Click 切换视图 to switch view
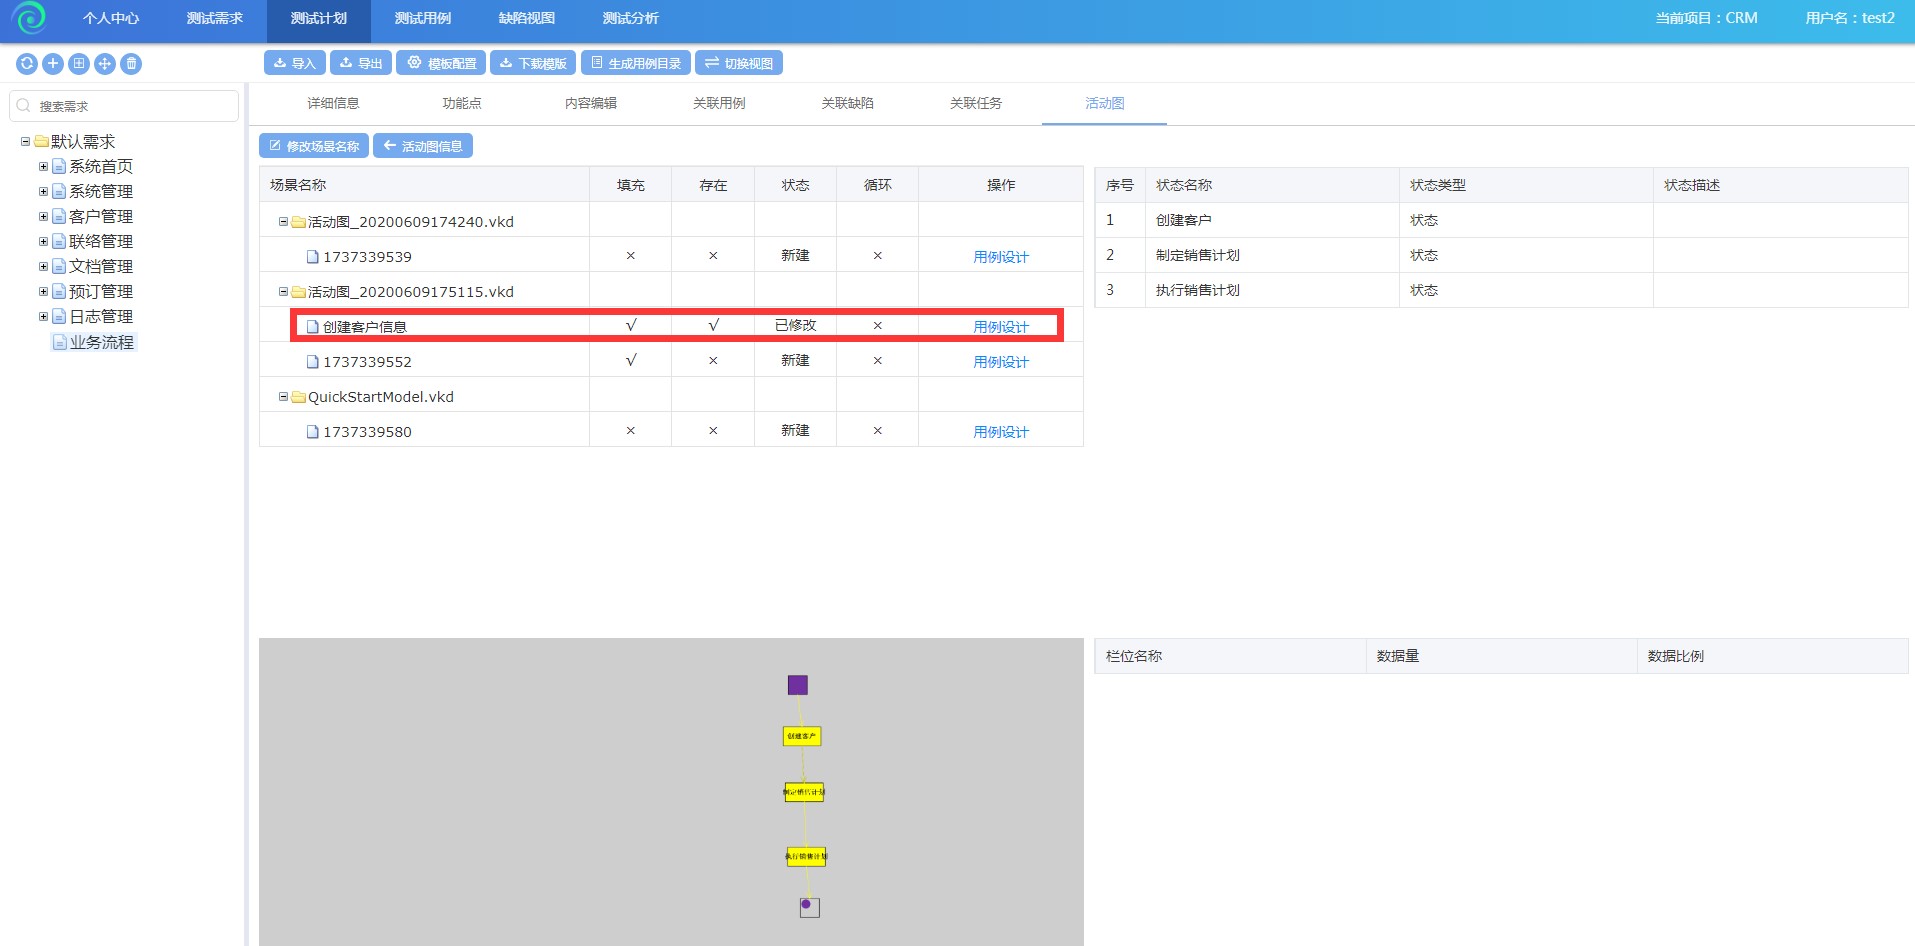The width and height of the screenshot is (1915, 946). (x=738, y=63)
